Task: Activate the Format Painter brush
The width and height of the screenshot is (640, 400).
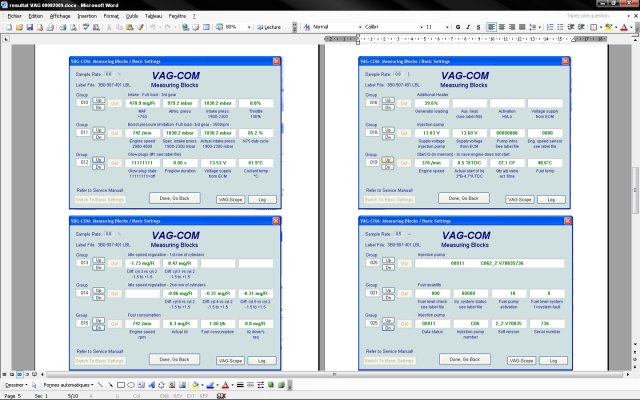Action: point(140,27)
